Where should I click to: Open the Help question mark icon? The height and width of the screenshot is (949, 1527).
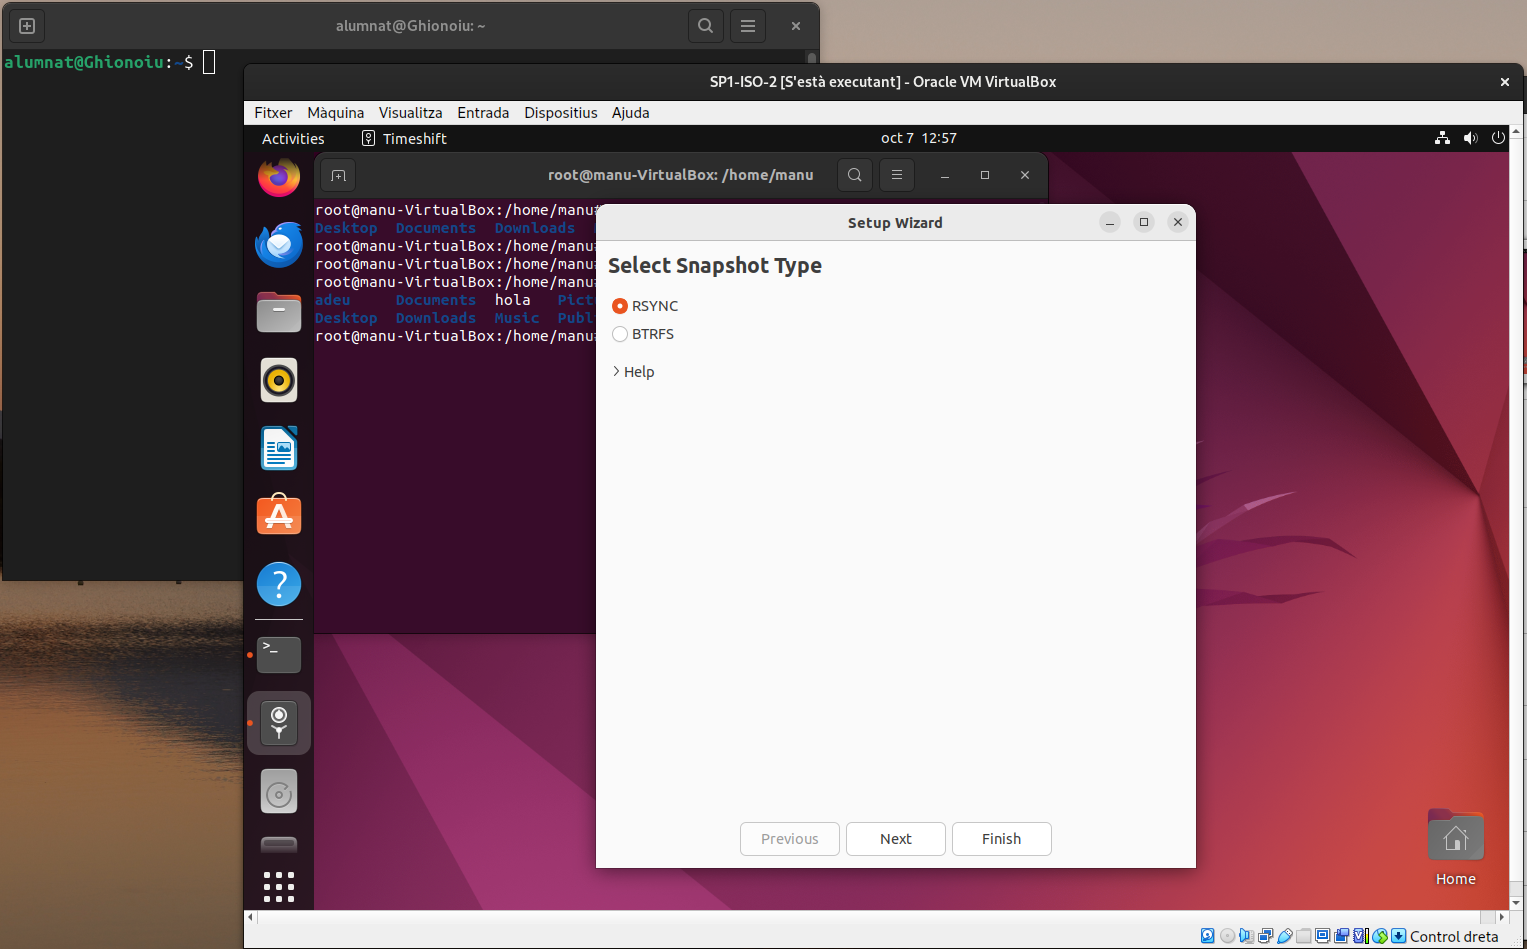[279, 584]
